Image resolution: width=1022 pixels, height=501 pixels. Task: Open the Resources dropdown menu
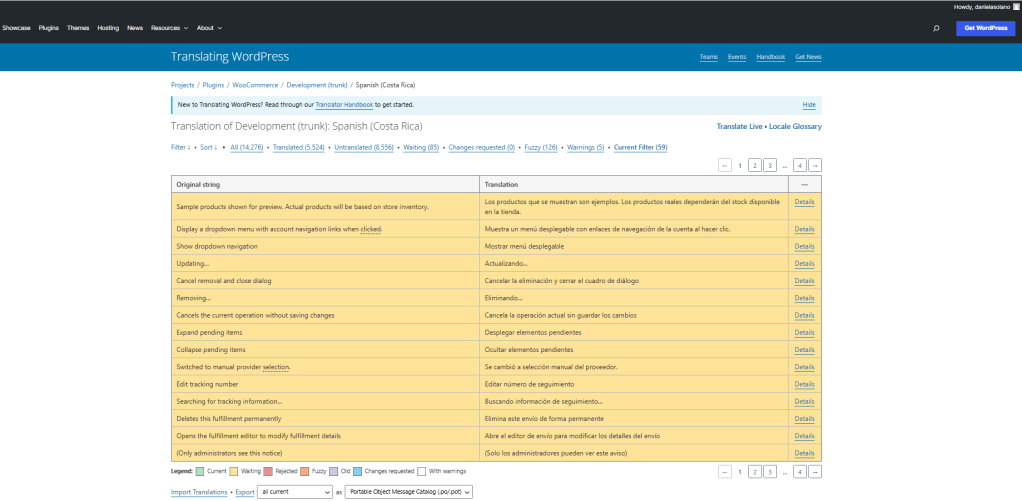pos(169,28)
